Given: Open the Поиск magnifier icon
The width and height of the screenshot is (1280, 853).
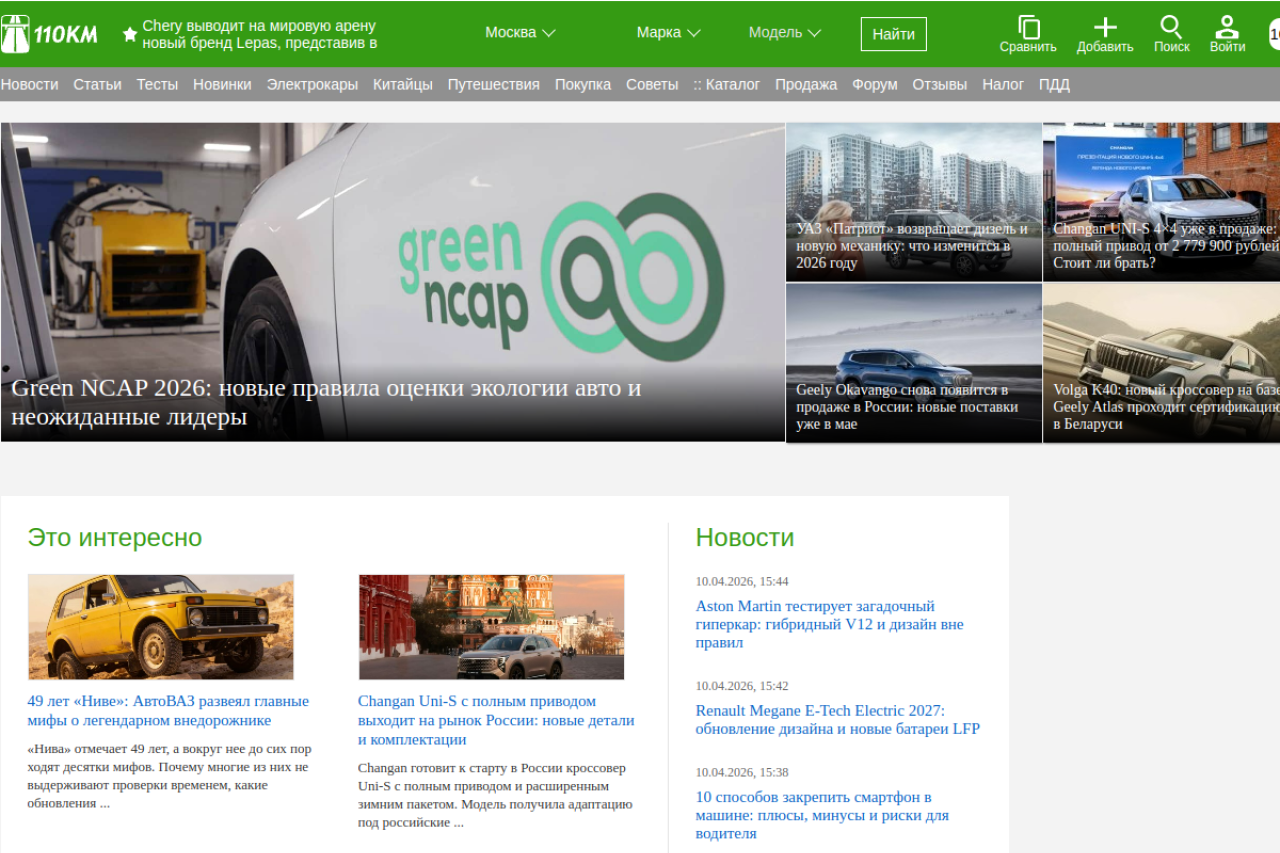Looking at the screenshot, I should (x=1171, y=28).
